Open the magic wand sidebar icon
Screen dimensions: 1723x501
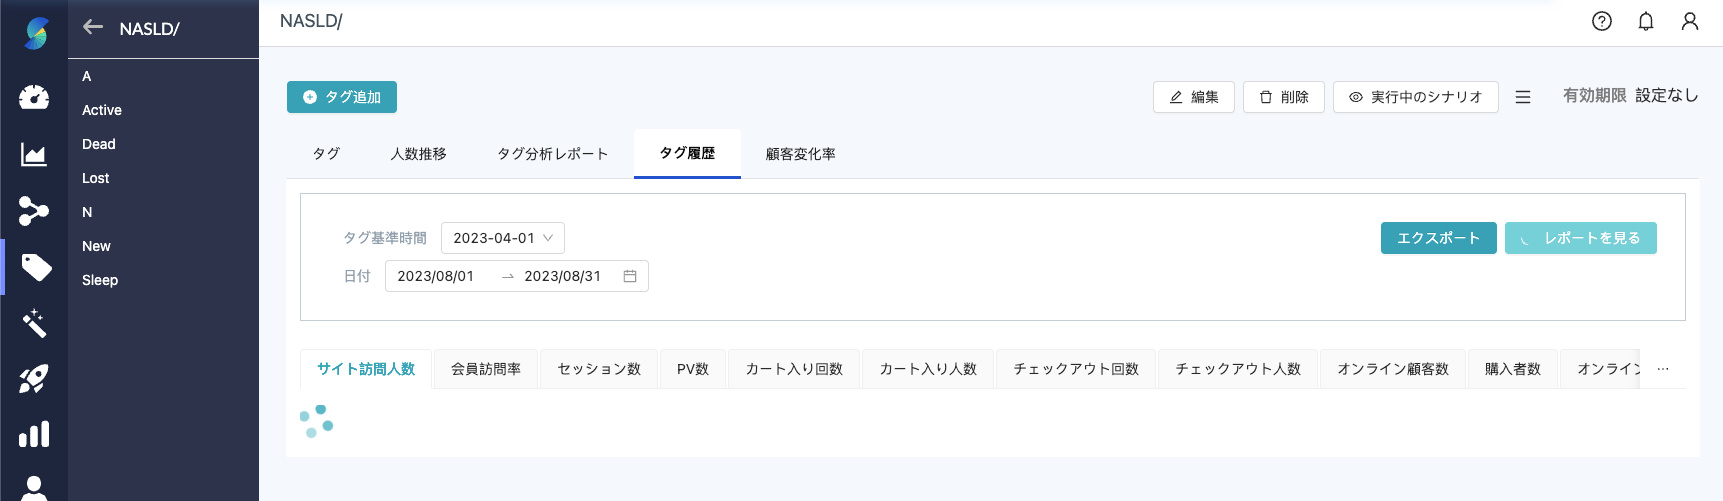pyautogui.click(x=34, y=323)
